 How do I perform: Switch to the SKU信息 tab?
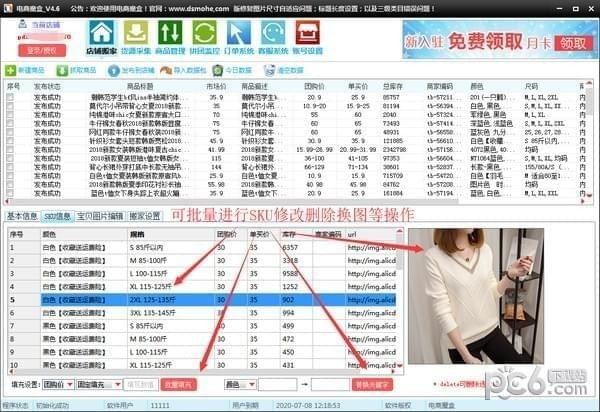(x=57, y=216)
